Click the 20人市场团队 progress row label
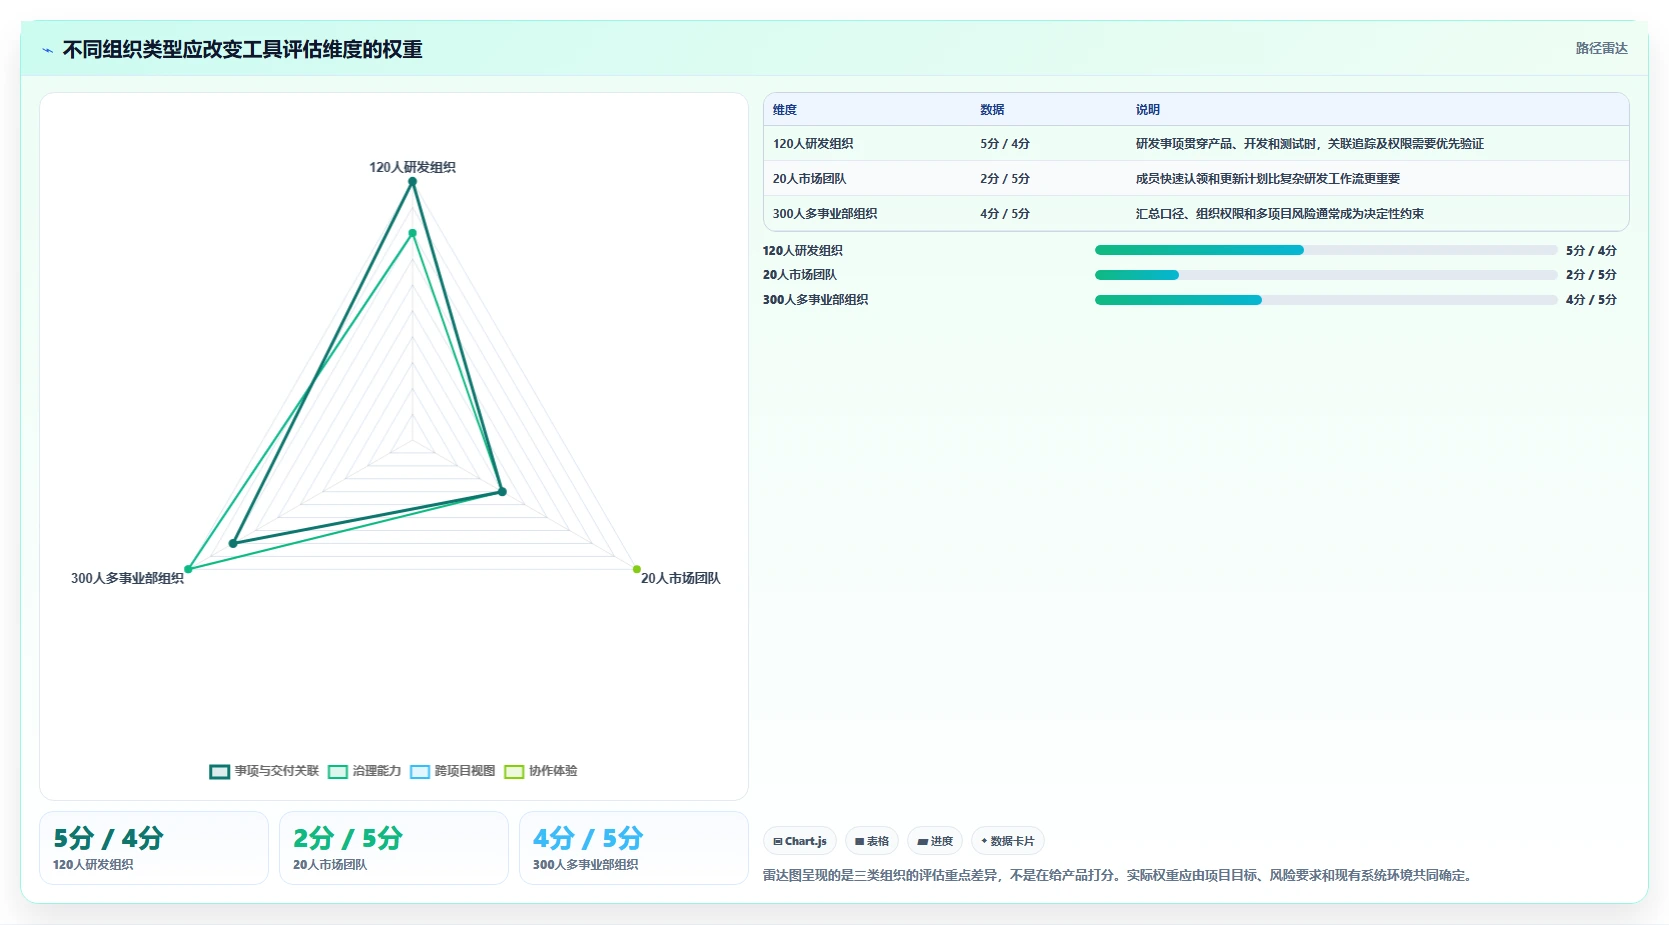1669x925 pixels. [x=800, y=275]
